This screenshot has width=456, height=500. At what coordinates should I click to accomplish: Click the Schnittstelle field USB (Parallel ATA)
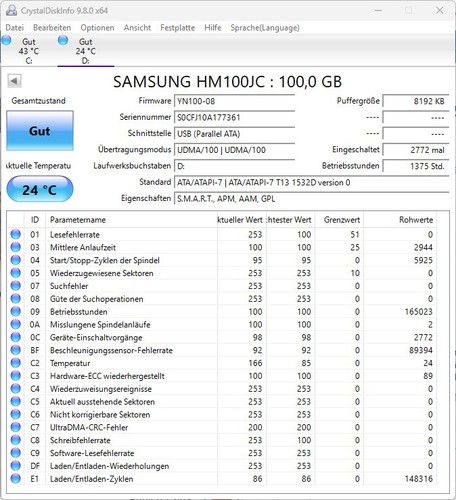[234, 134]
